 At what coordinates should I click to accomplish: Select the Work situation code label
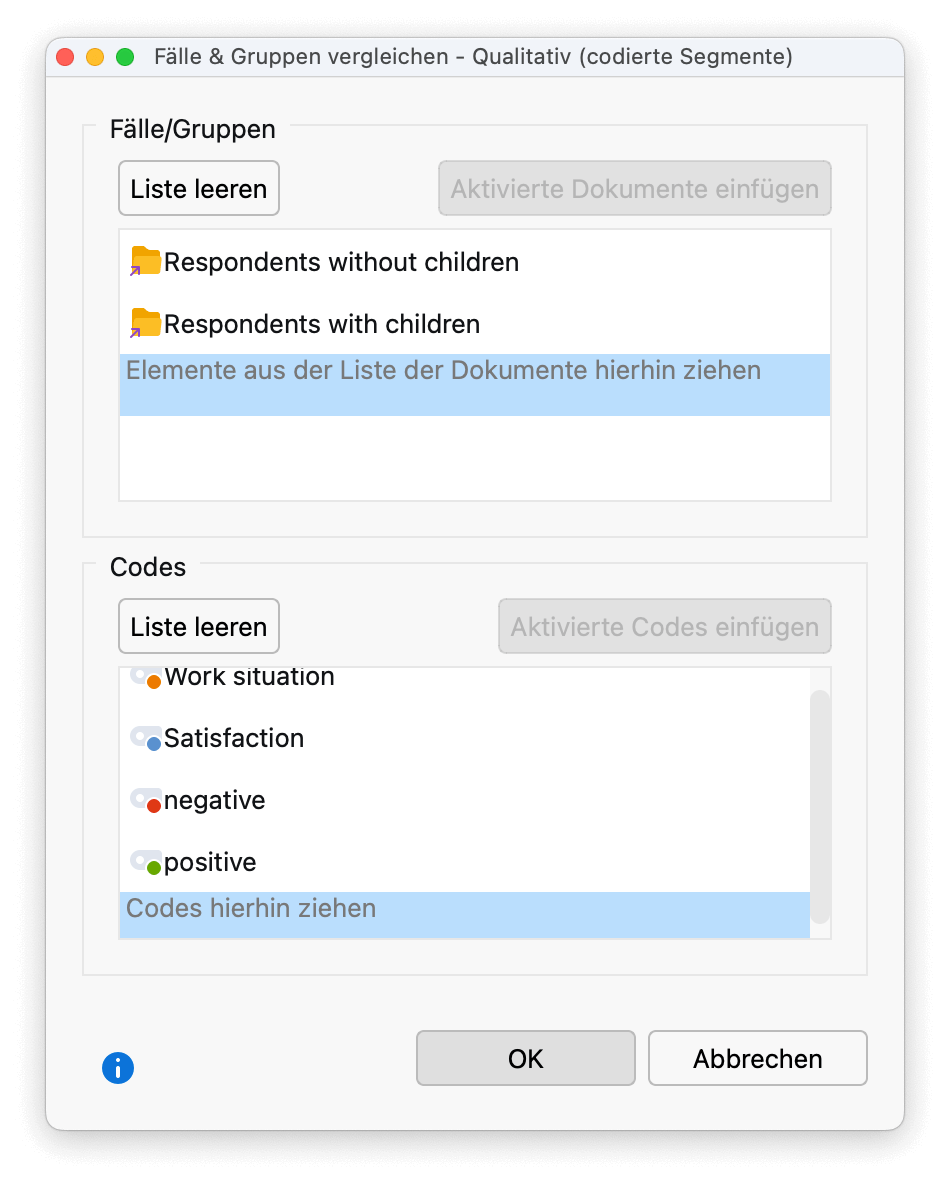tap(249, 678)
